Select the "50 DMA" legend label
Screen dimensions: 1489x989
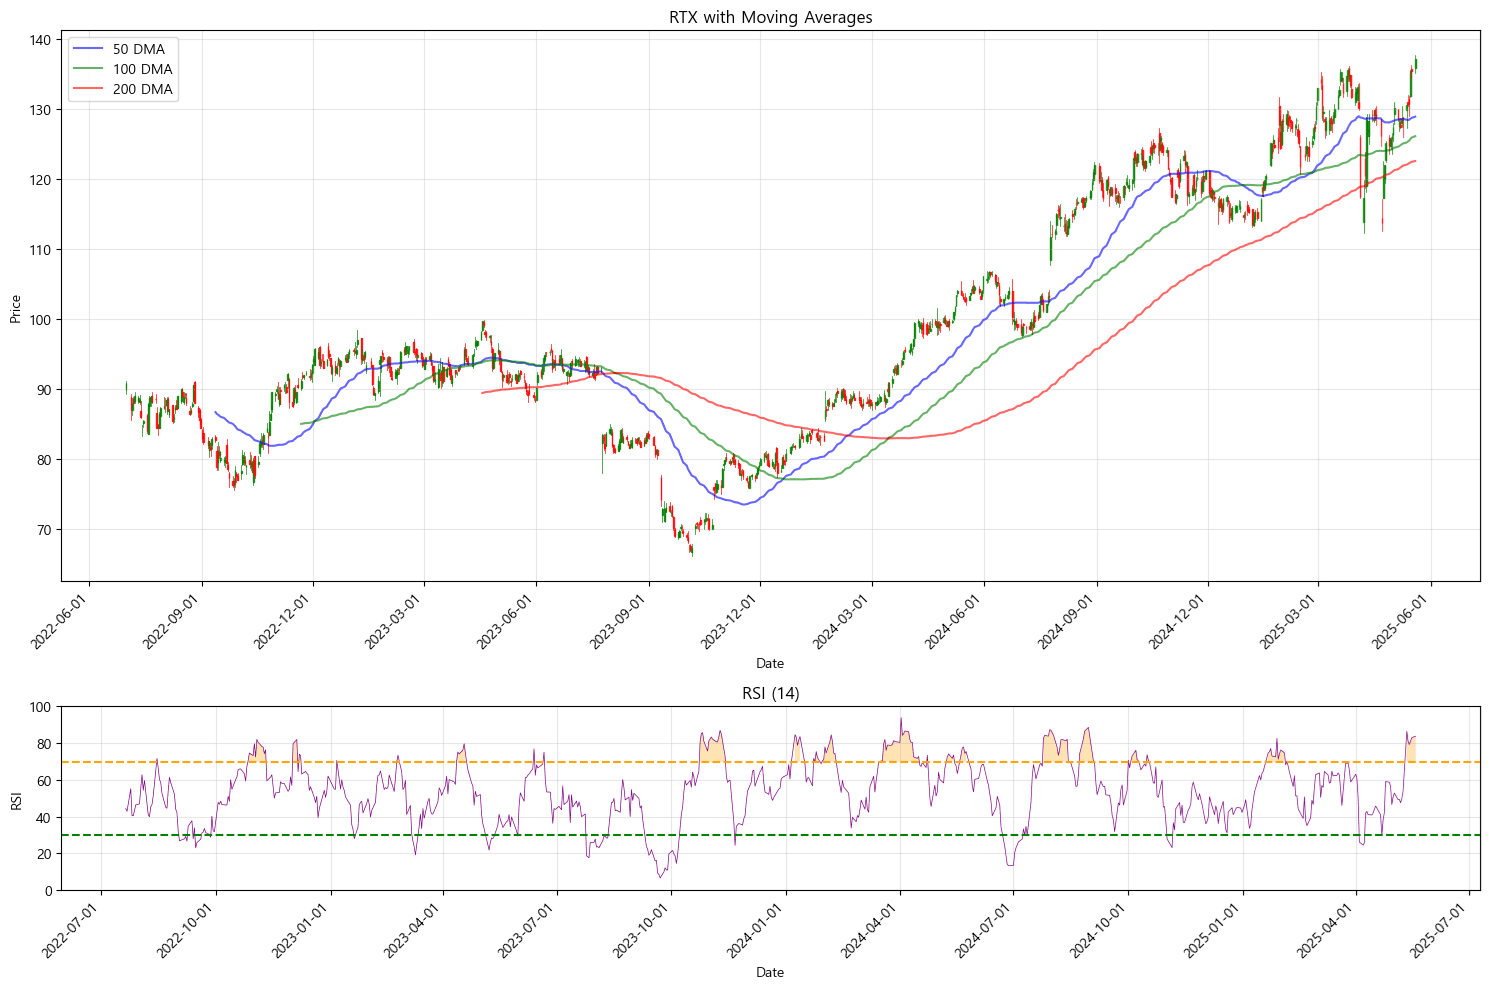tap(139, 49)
